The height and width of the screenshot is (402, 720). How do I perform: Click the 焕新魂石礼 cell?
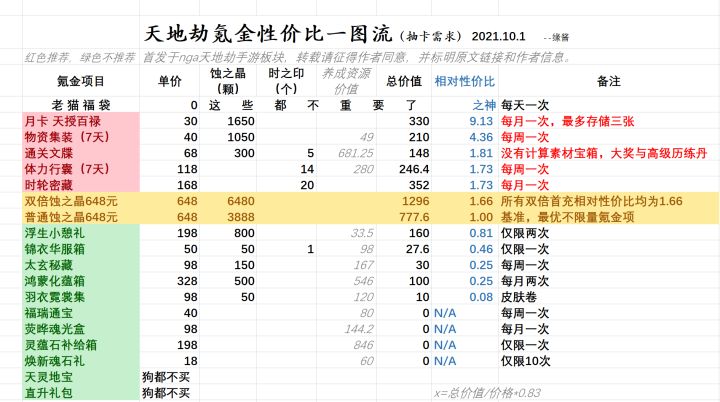tap(55, 361)
